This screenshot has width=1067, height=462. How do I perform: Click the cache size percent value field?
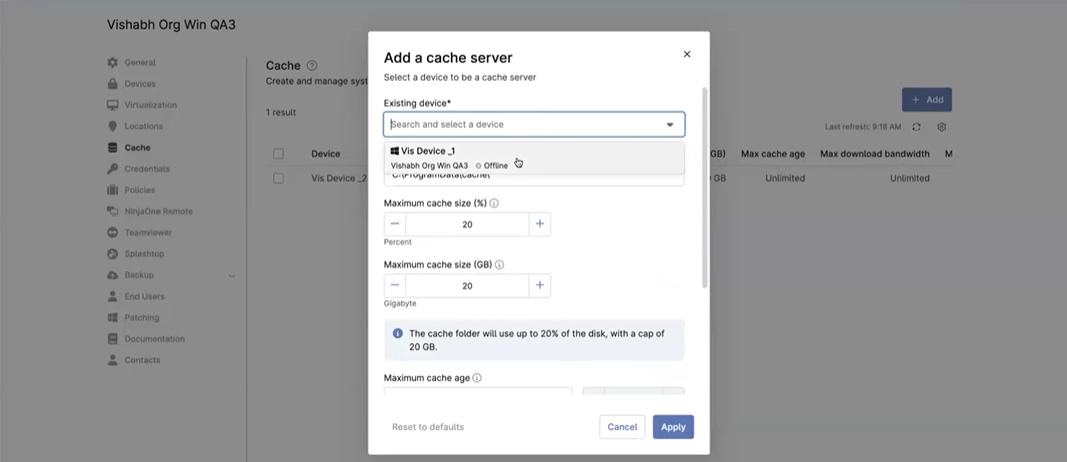click(x=467, y=225)
